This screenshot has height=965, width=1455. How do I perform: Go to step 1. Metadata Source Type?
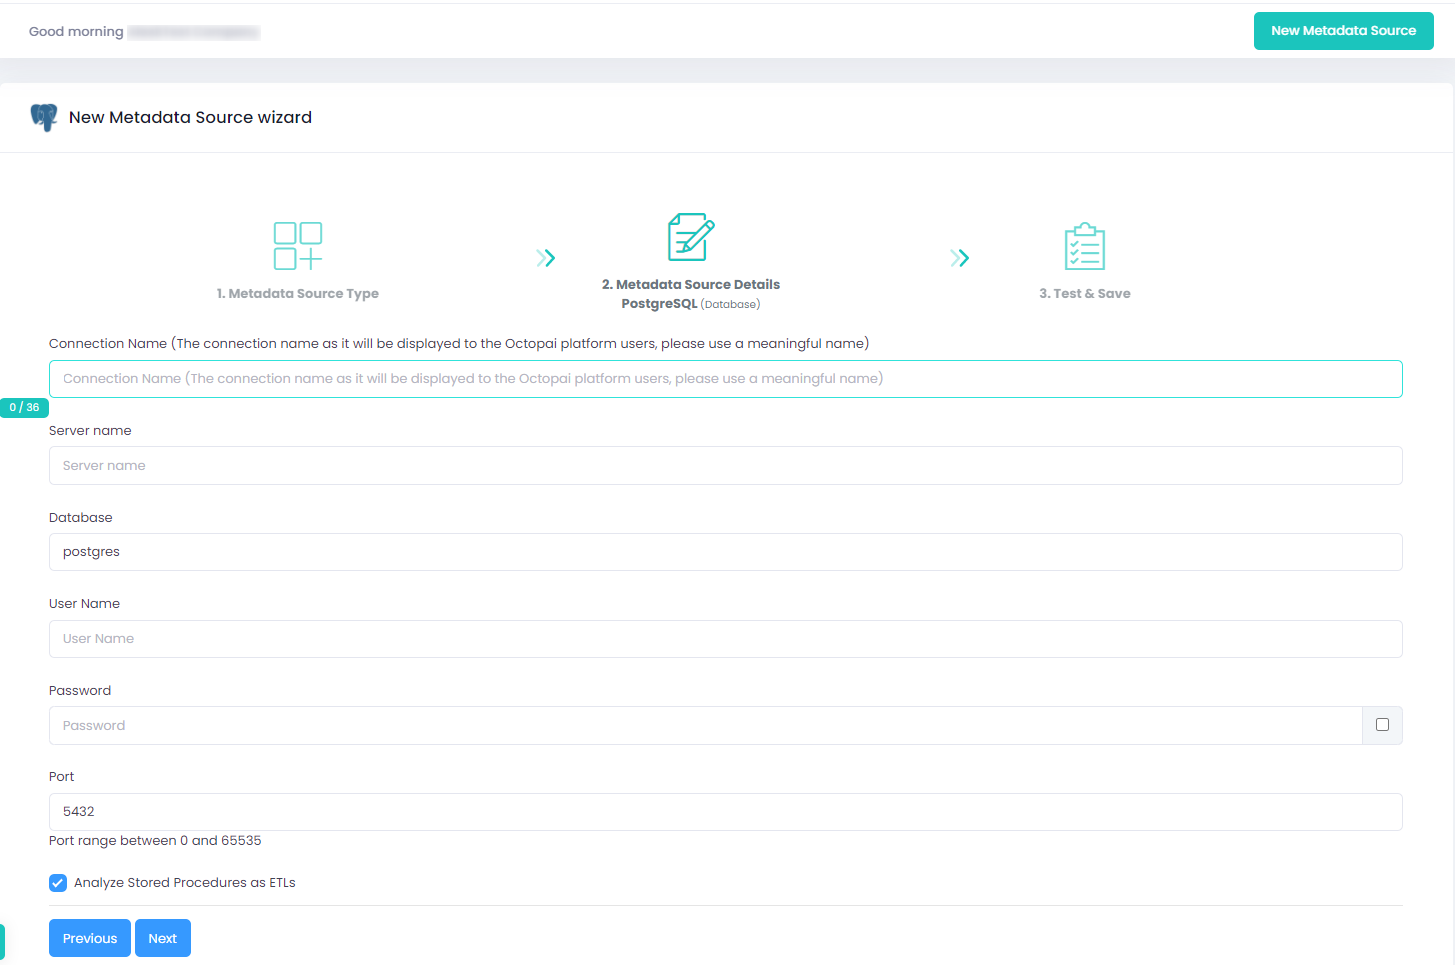[x=298, y=294]
